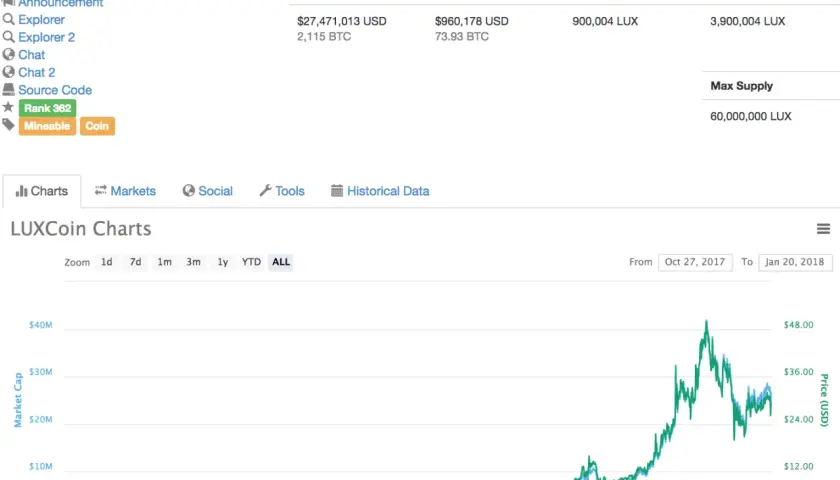Viewport: 840px width, 480px height.
Task: Set chart zoom to 1y
Action: tap(222, 262)
